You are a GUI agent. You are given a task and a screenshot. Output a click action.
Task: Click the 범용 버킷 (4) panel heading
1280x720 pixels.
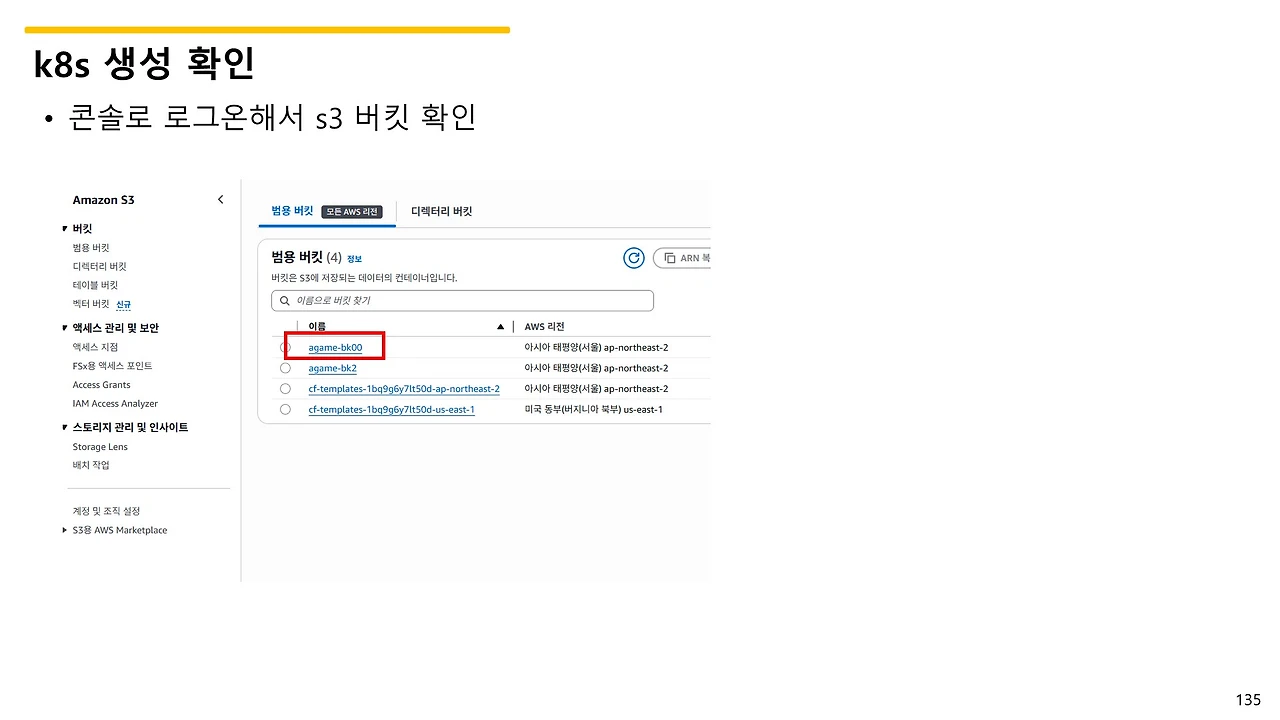click(x=306, y=258)
